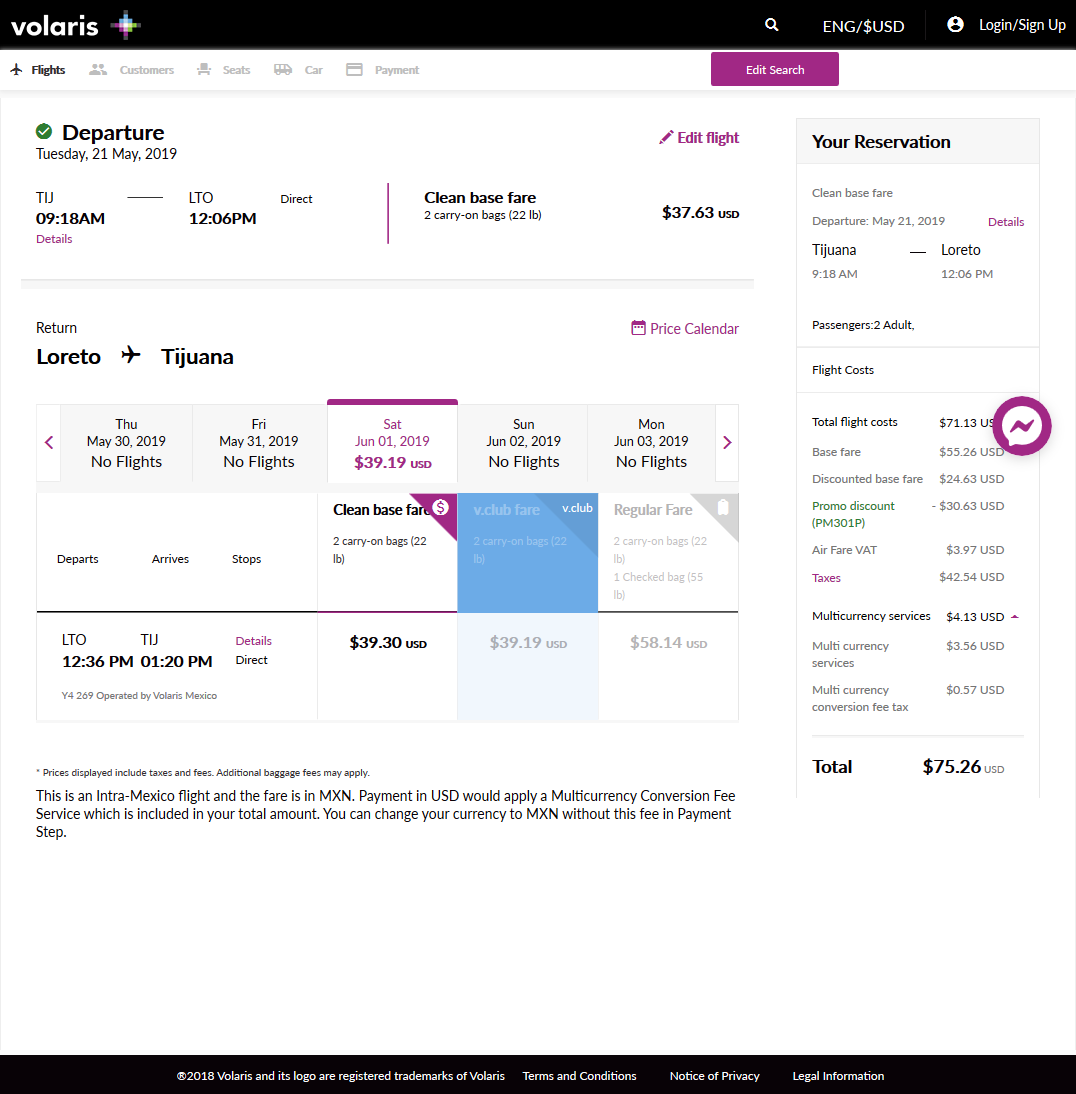The height and width of the screenshot is (1094, 1076).
Task: Click the search magnifier icon
Action: [771, 25]
